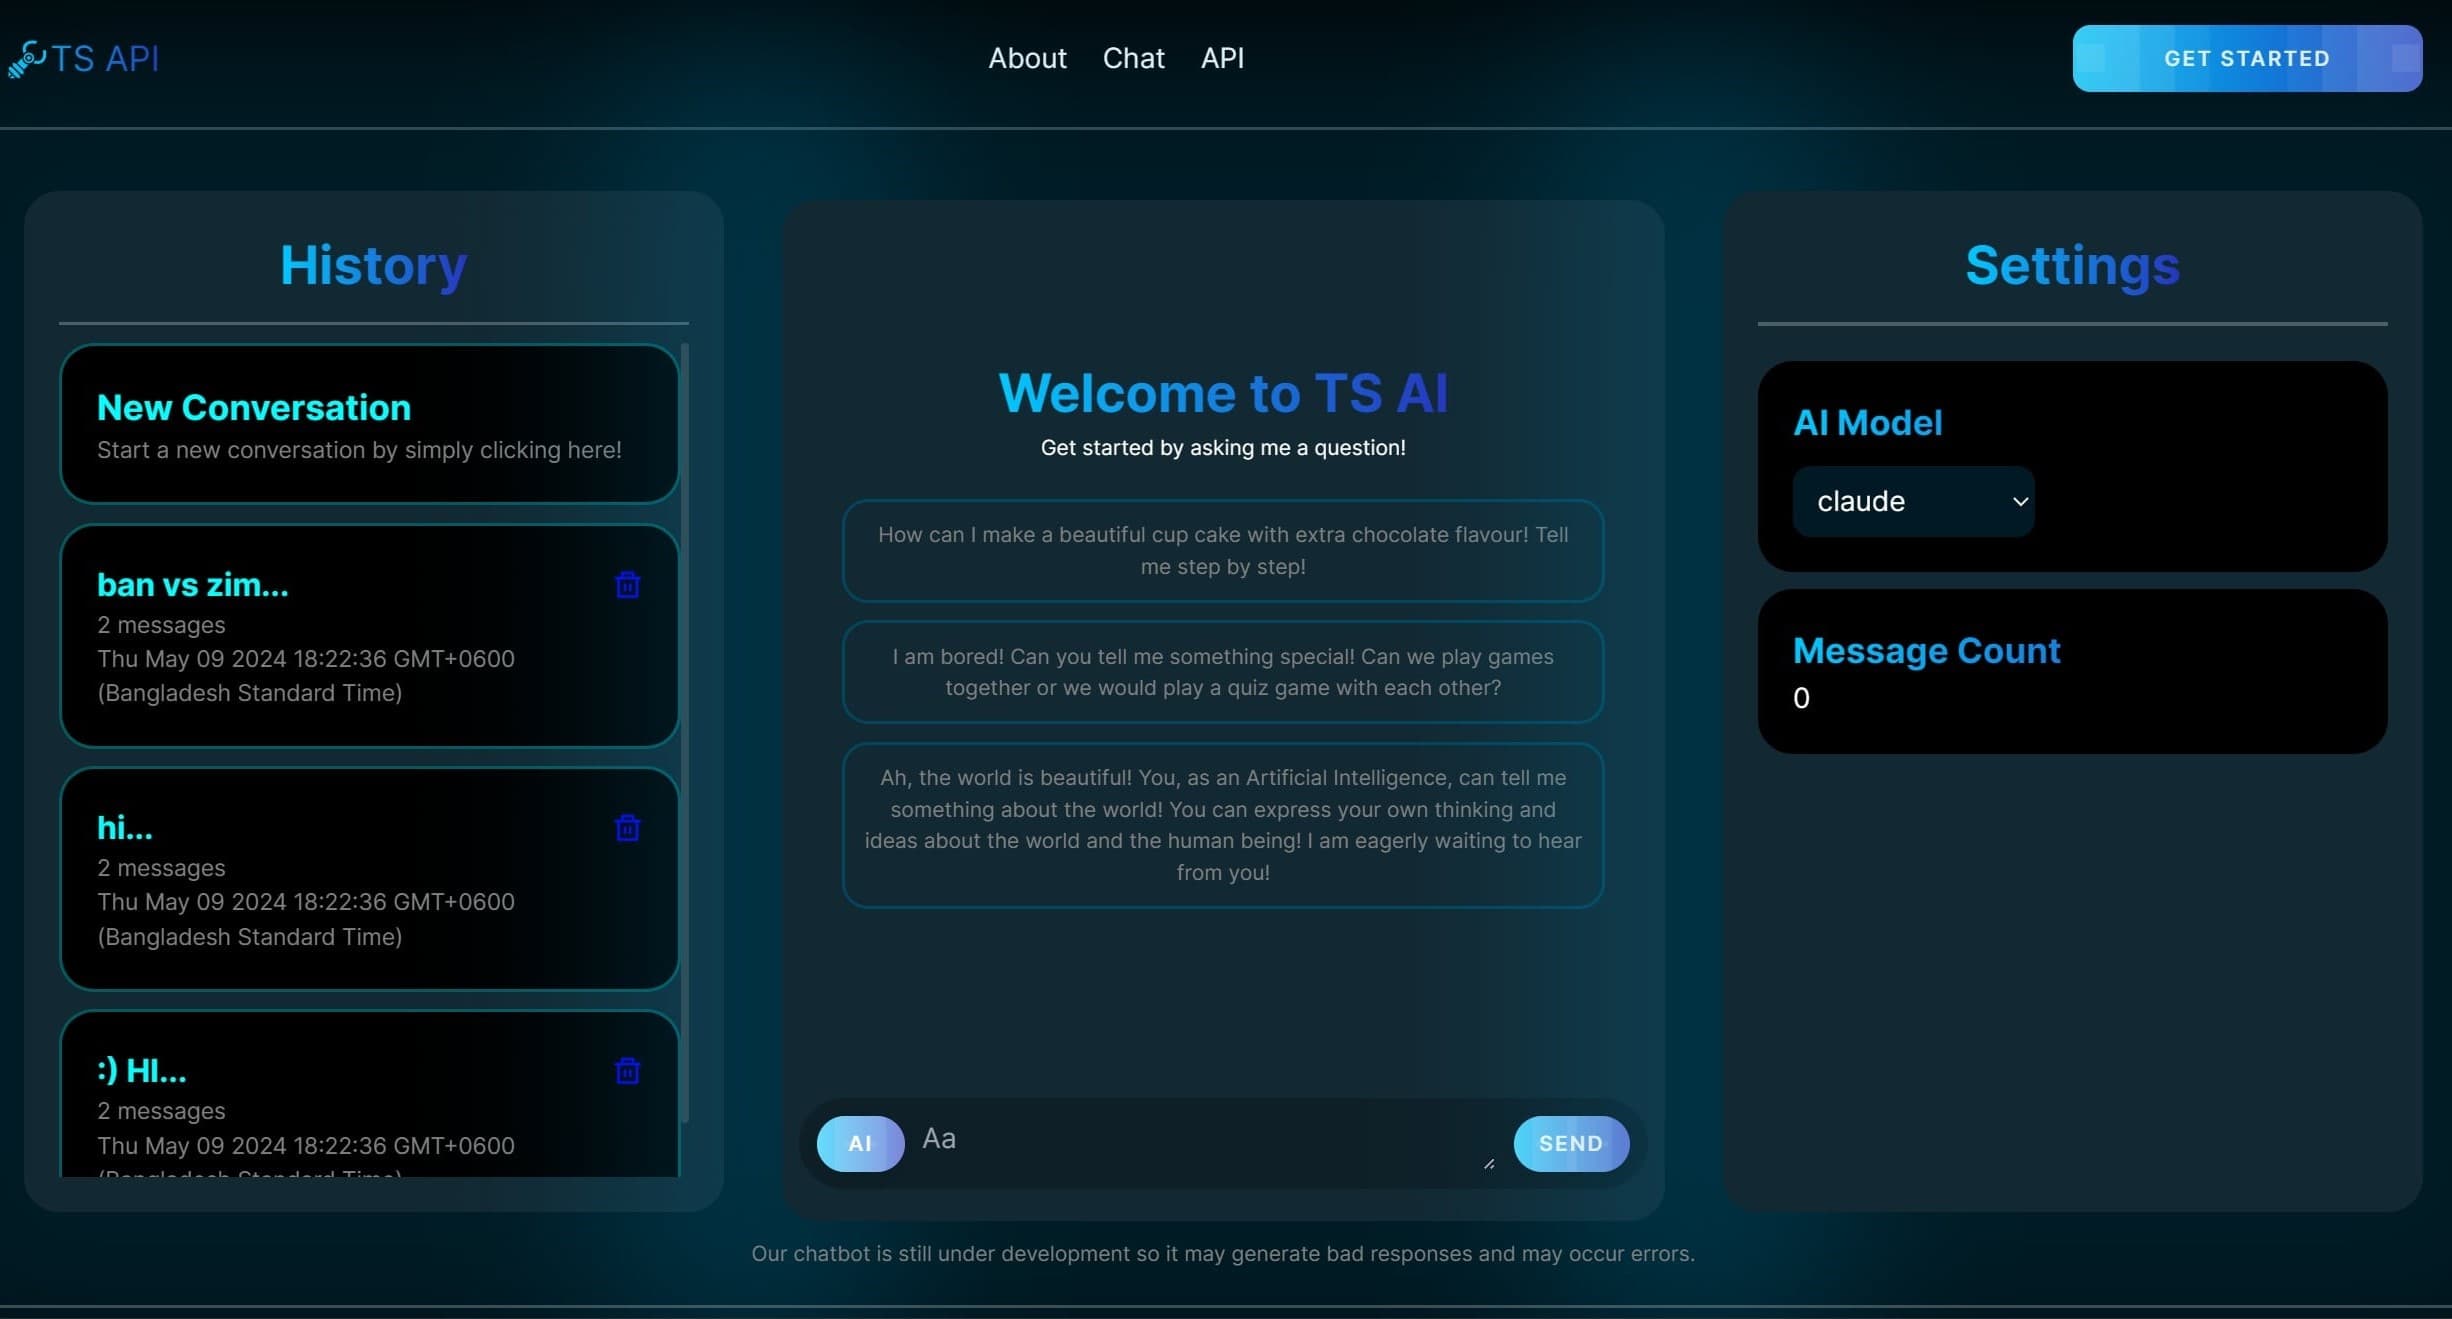Open the 'hi...' history conversation
2452x1319 pixels.
click(370, 879)
